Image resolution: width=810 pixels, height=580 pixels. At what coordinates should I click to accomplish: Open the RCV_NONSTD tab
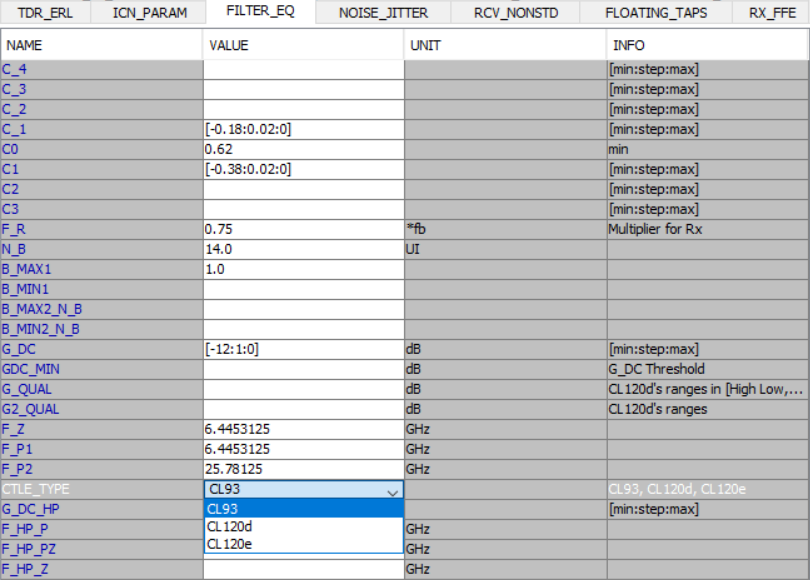pyautogui.click(x=516, y=12)
